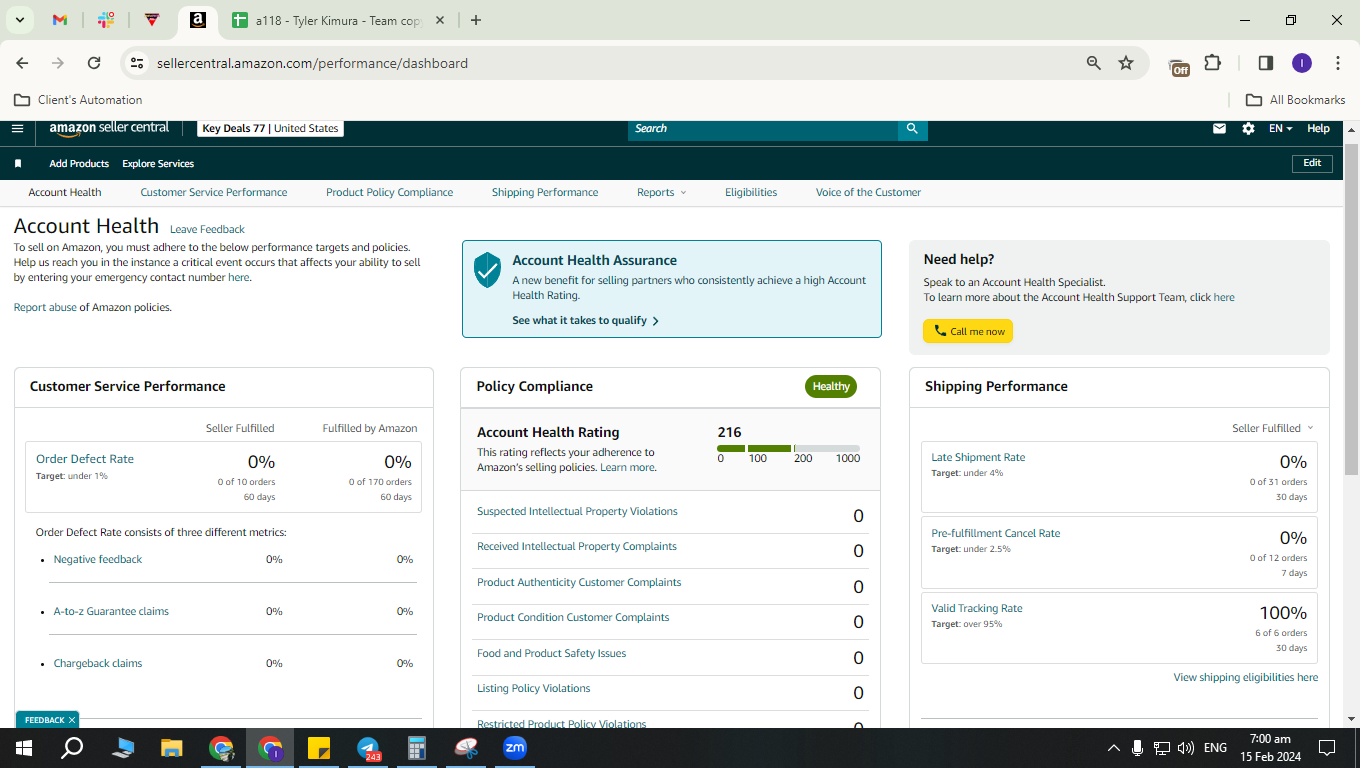Click the browser back arrow
1360x768 pixels.
[22, 63]
